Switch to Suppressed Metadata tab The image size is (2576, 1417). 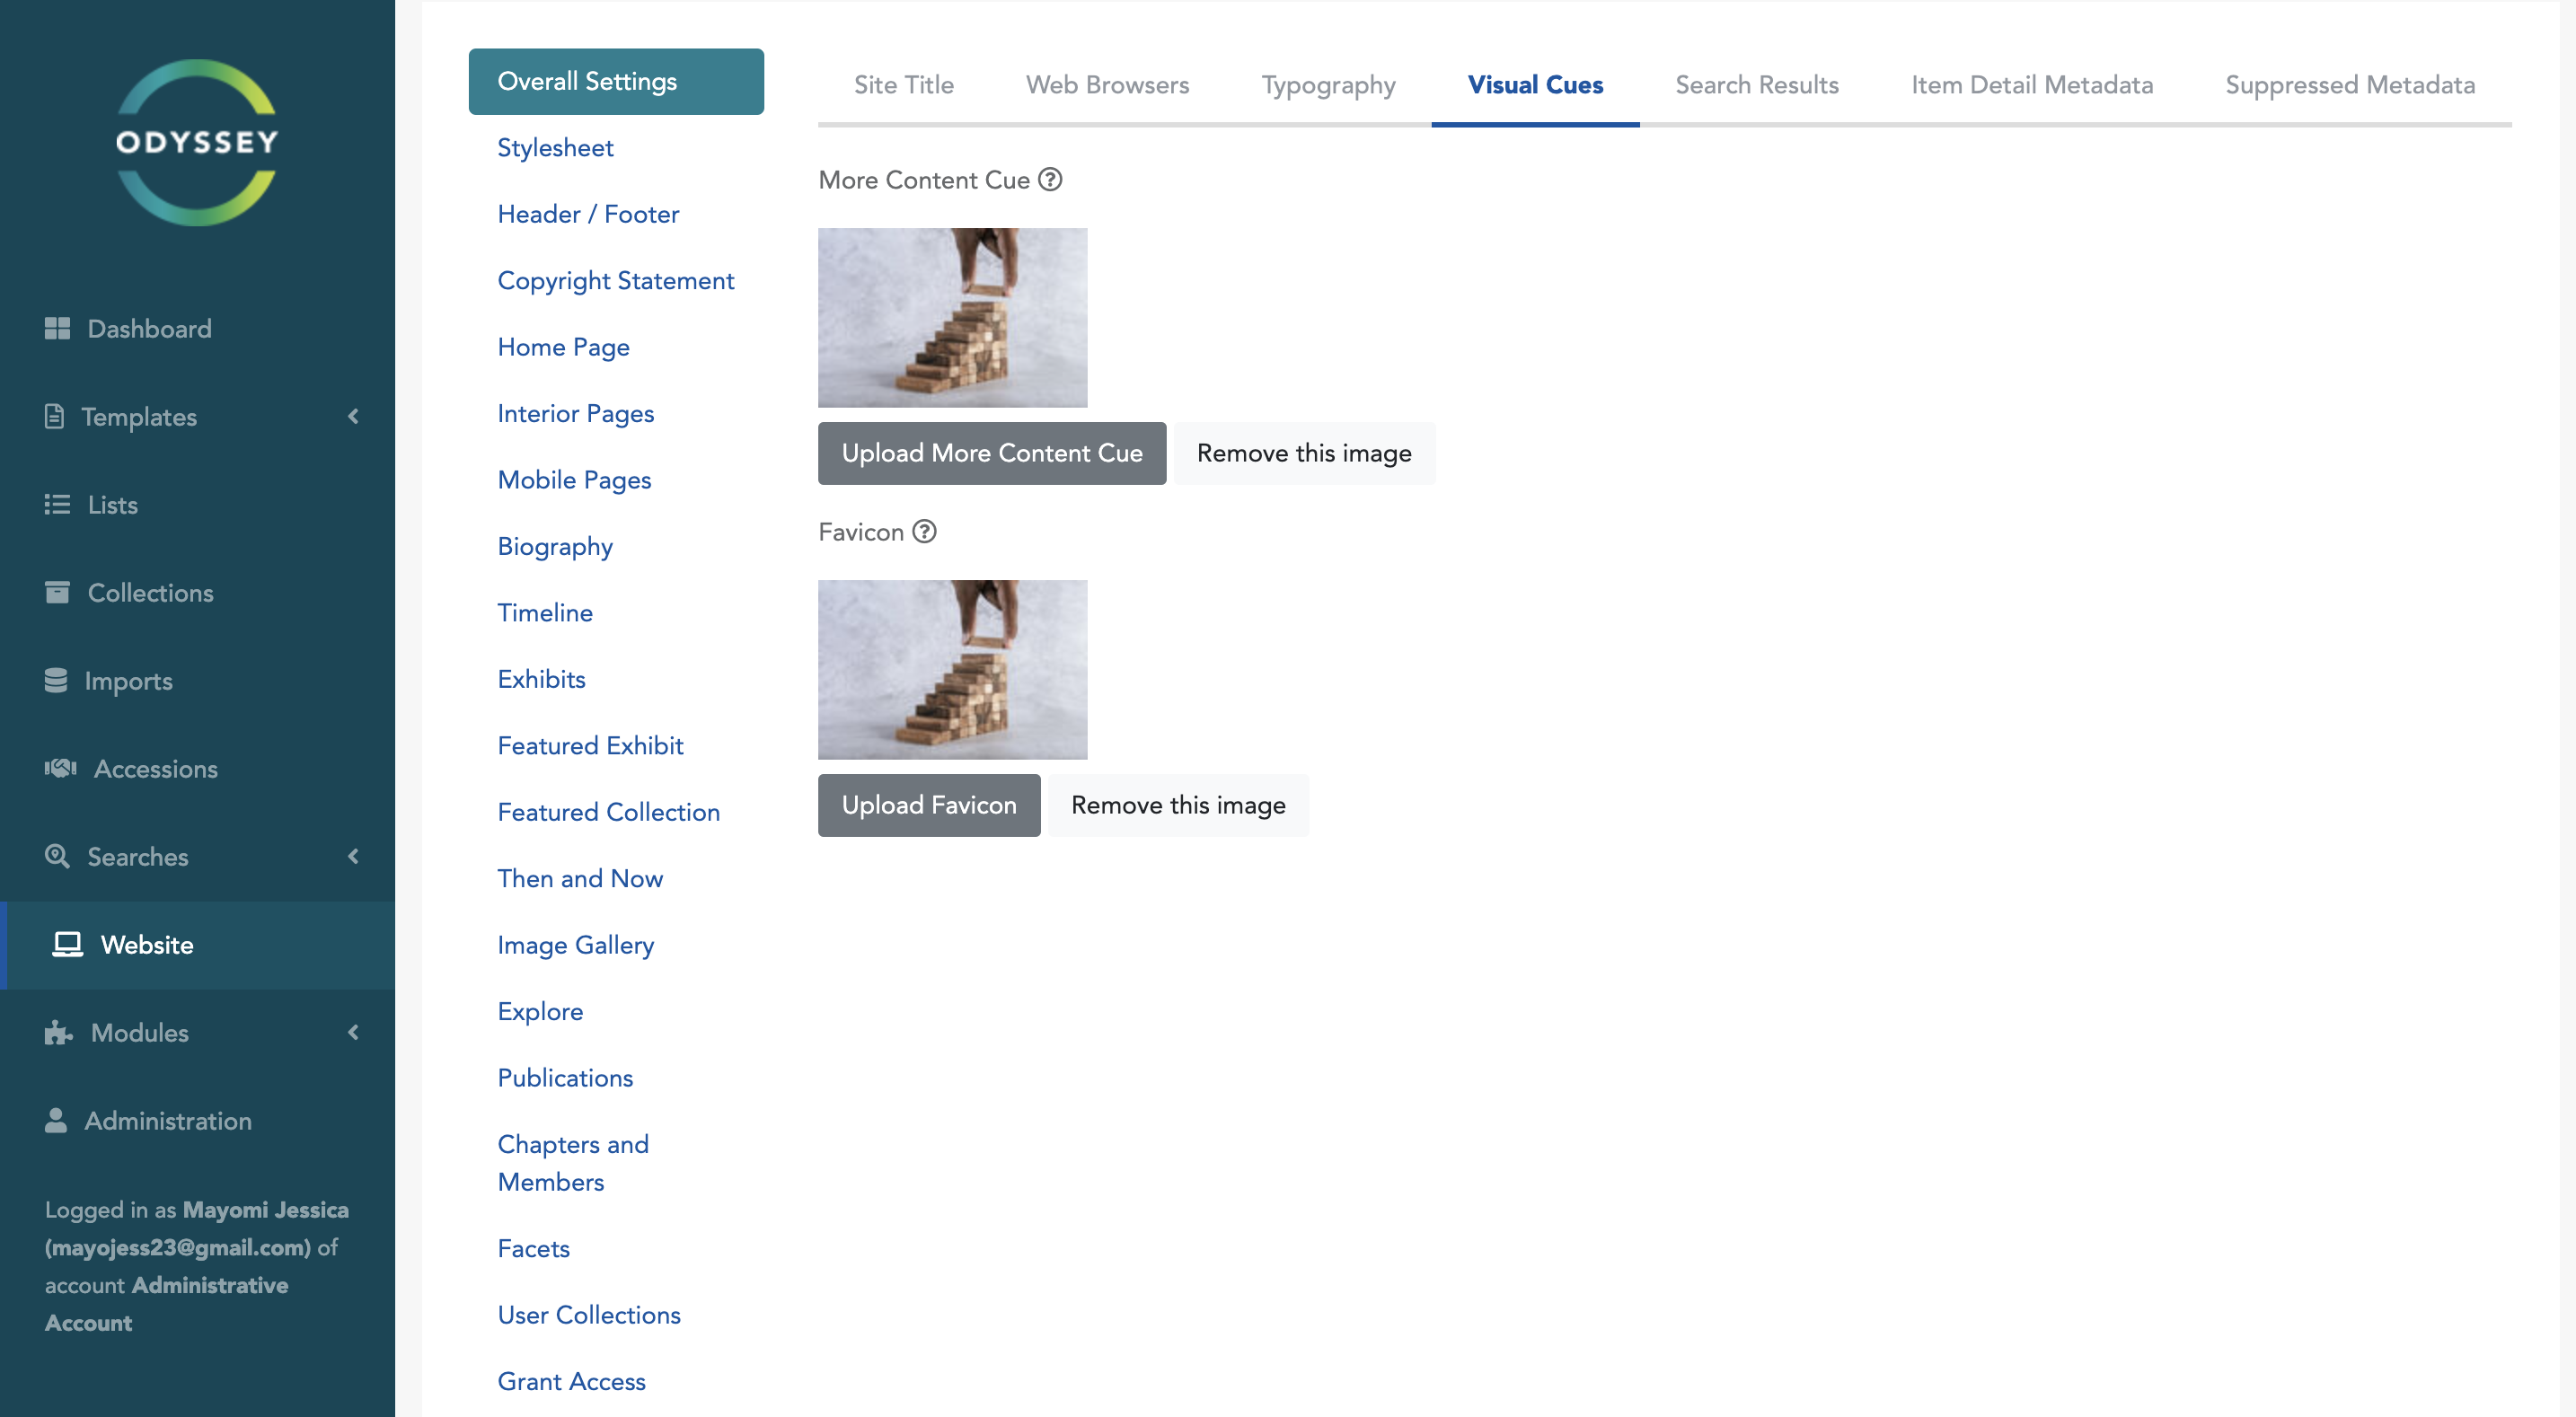2349,85
